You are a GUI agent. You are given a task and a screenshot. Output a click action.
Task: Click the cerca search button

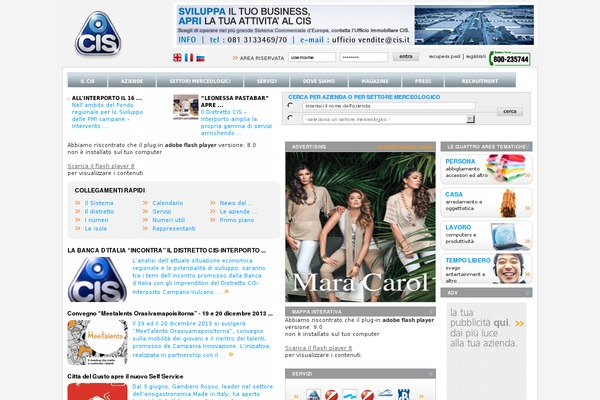pos(510,111)
